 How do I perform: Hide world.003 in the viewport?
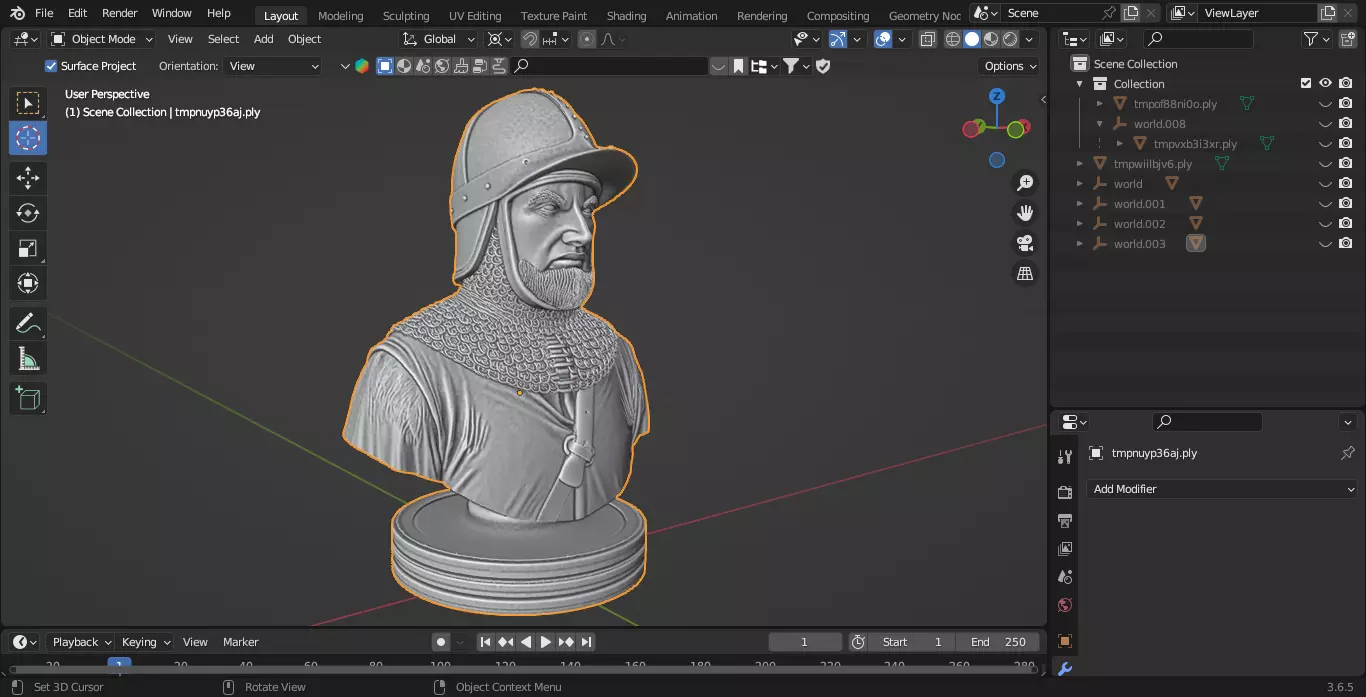tap(1325, 244)
